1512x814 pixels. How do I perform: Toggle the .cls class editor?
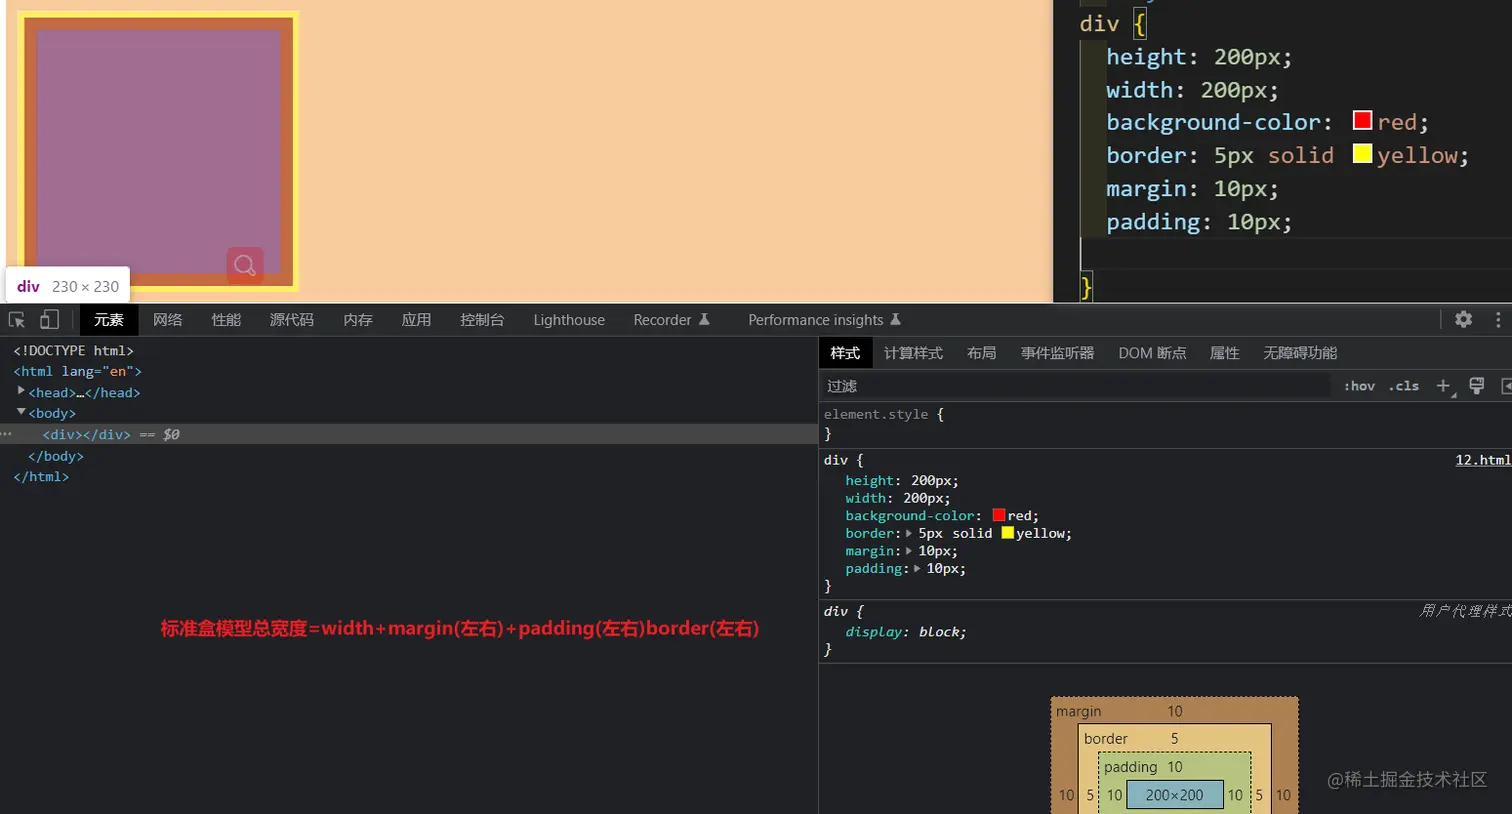[1404, 386]
